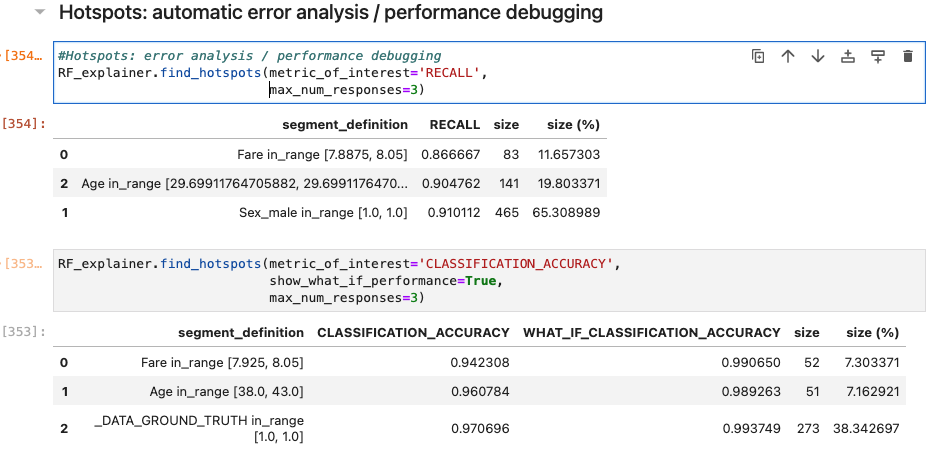Insert cell below icon

click(x=877, y=56)
